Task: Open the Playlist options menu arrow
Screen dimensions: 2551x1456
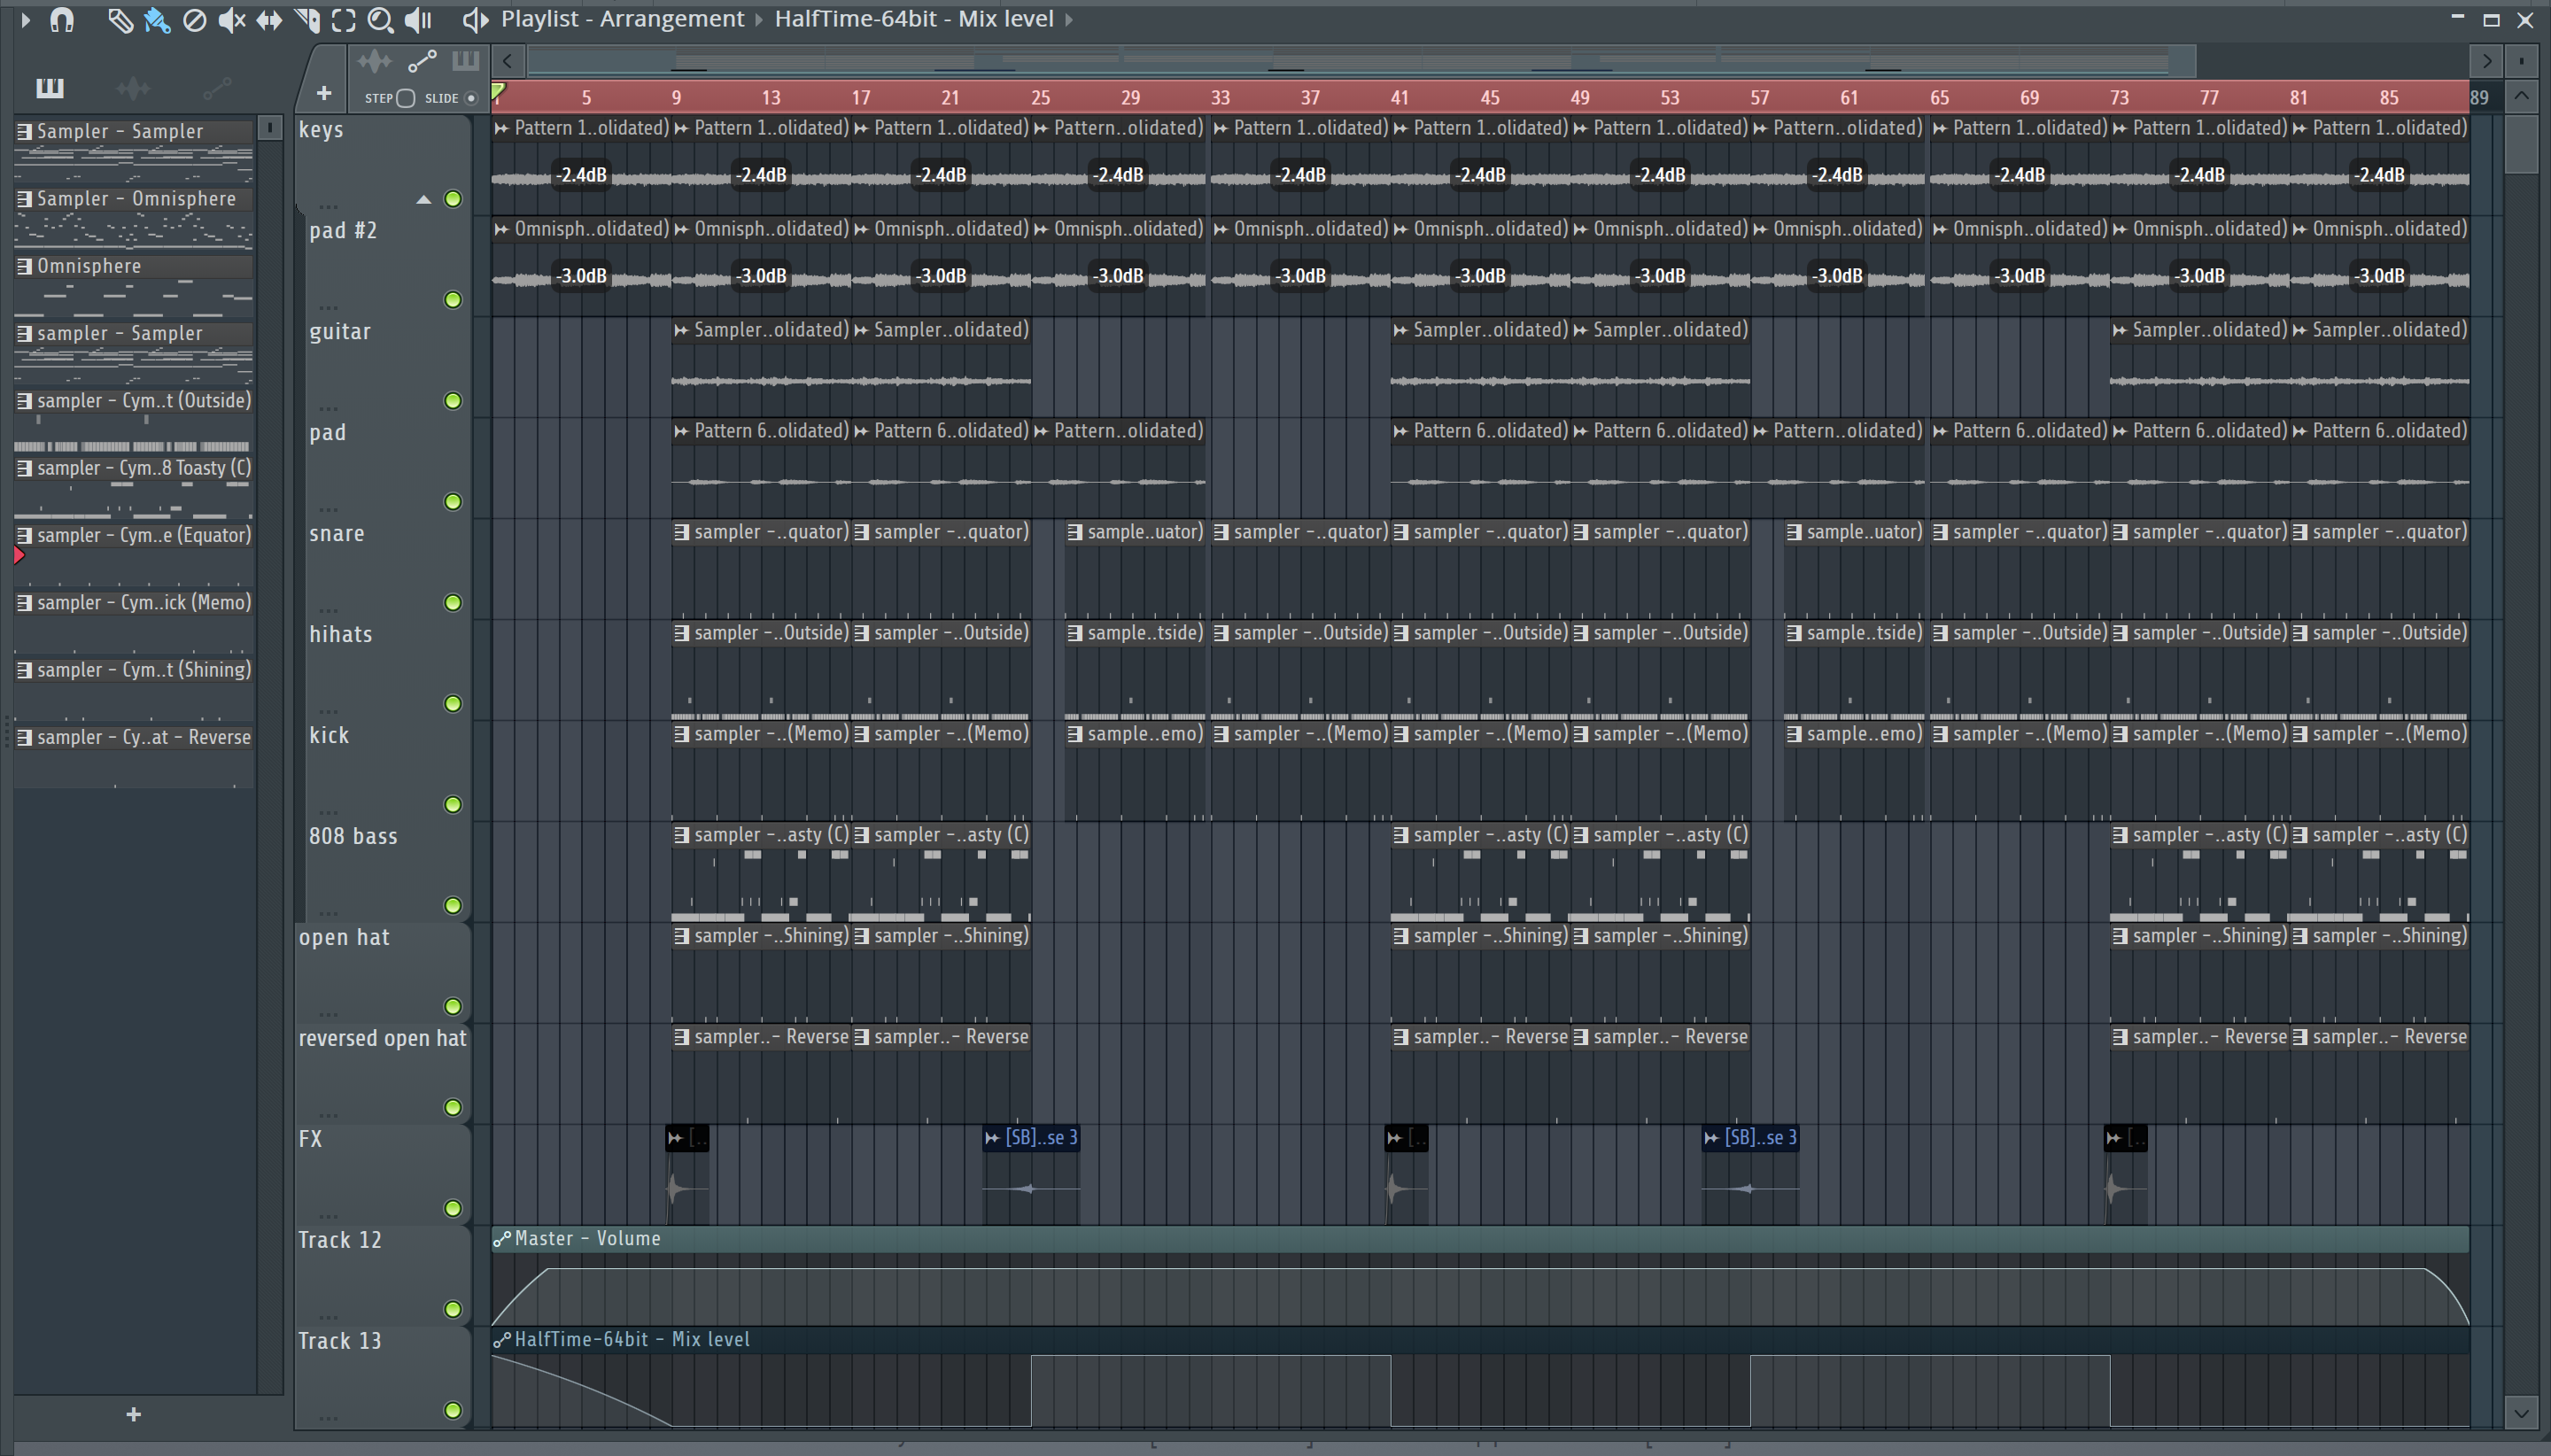Action: tap(25, 19)
